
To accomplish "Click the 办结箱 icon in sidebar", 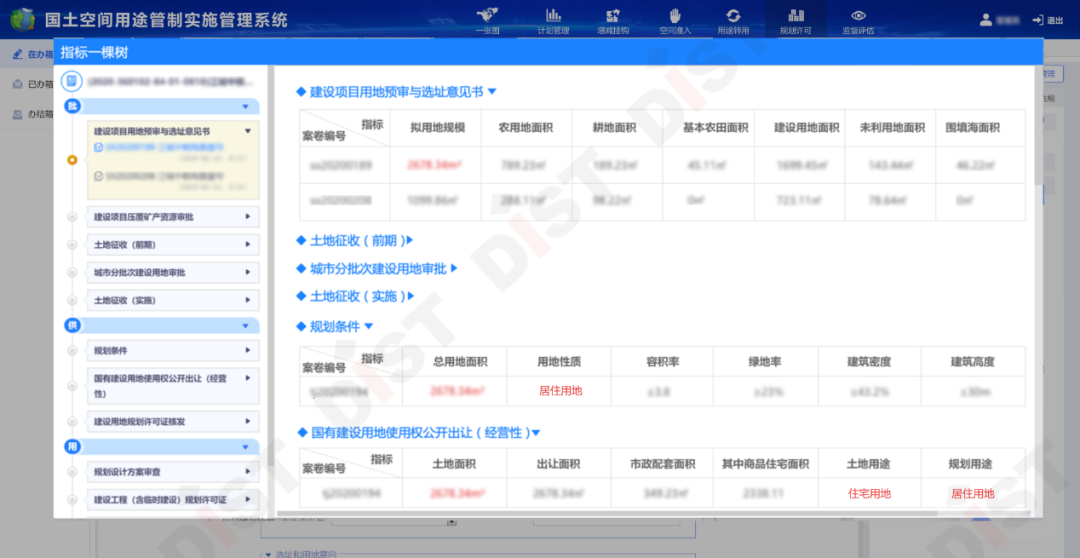I will 18,114.
